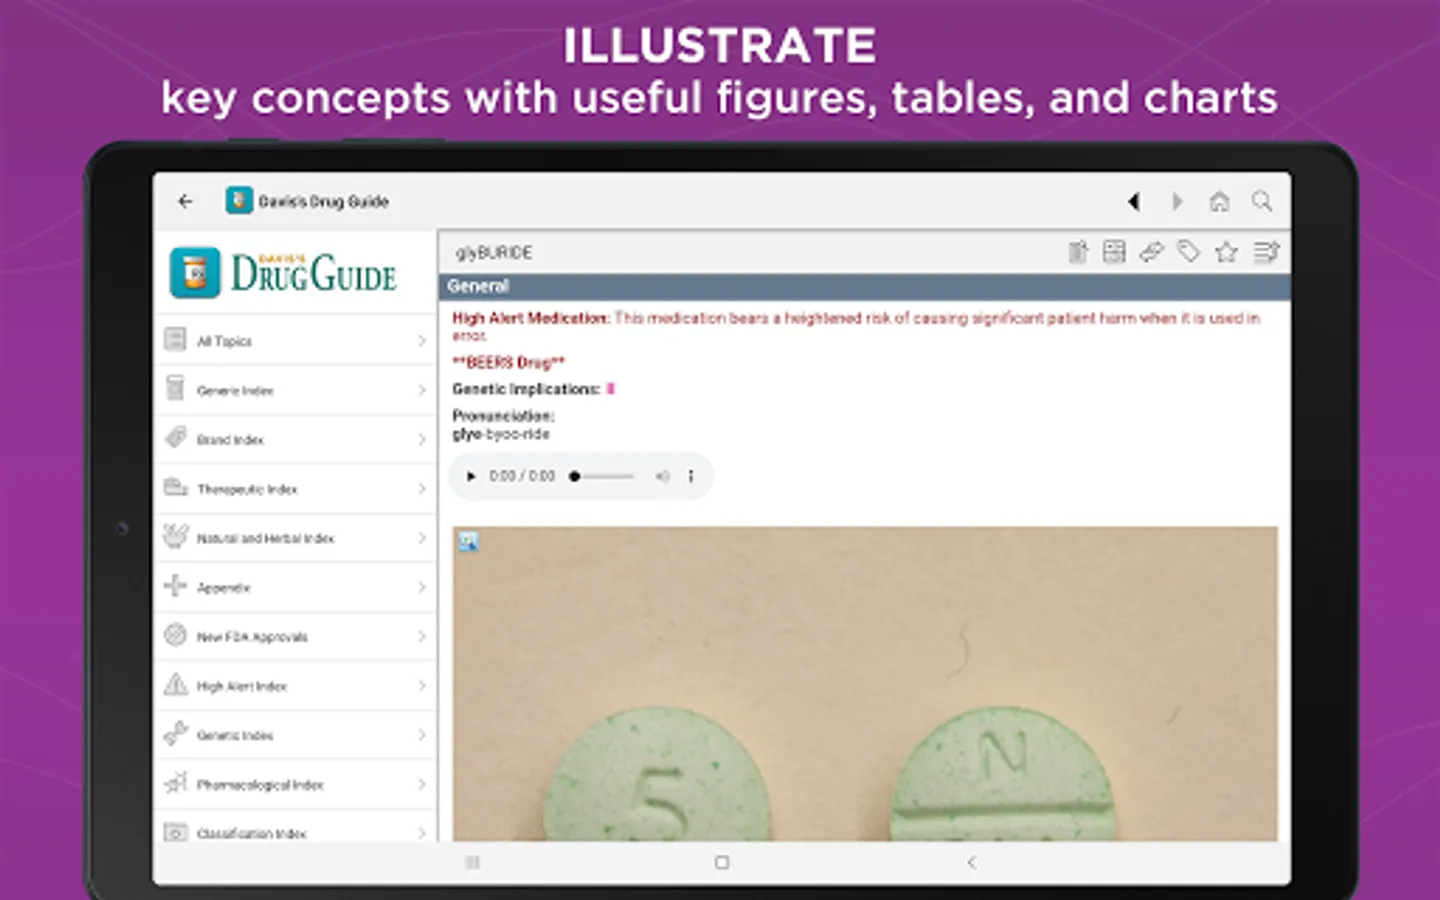This screenshot has width=1440, height=900.
Task: Tap the enlarge image icon on pill photo
Action: 468,542
